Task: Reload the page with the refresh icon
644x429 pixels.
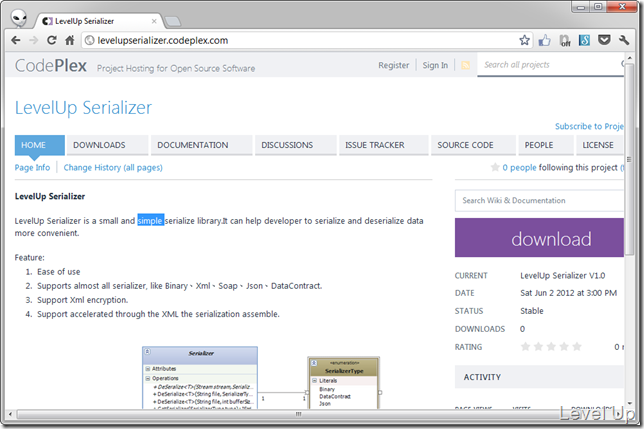Action: 51,40
